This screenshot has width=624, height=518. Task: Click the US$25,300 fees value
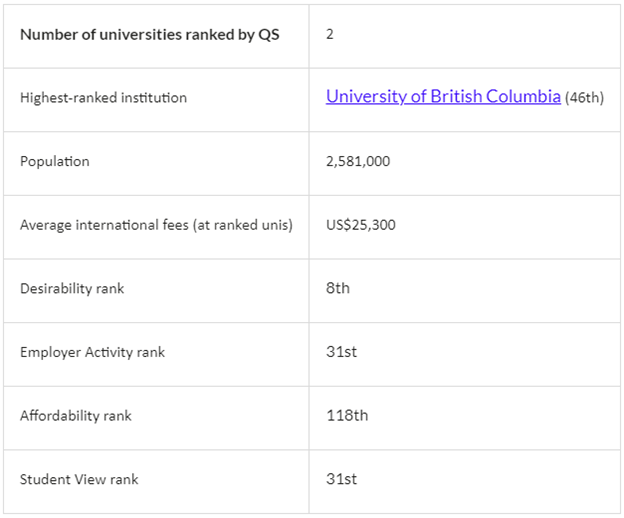(x=360, y=225)
